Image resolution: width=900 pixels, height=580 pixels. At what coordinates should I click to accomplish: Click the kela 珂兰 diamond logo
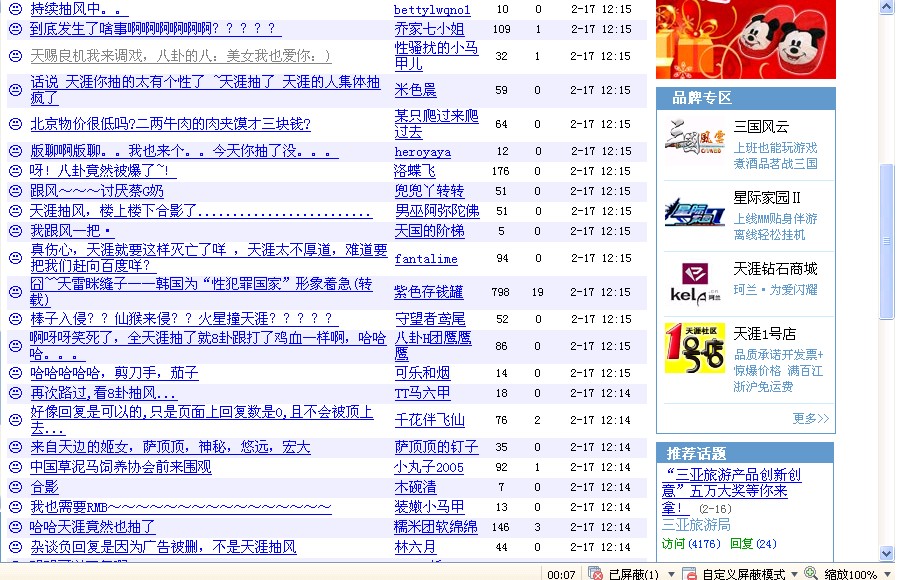(x=695, y=282)
